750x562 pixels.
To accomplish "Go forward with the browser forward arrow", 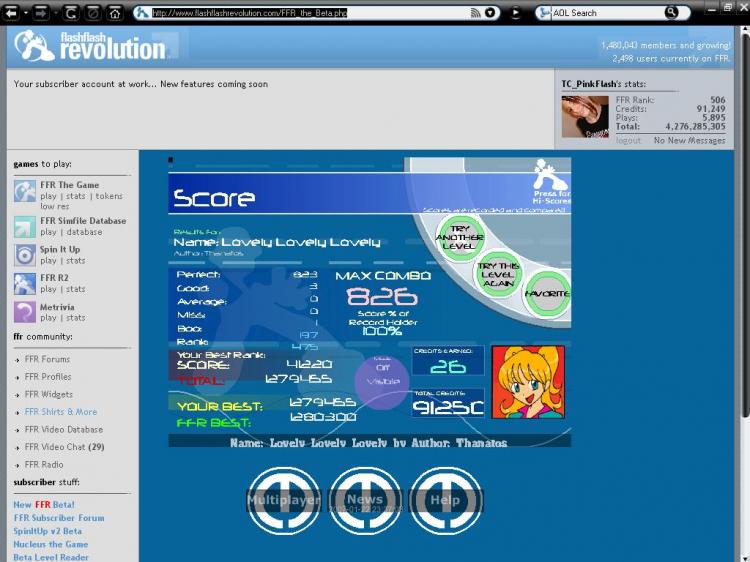I will pos(41,12).
